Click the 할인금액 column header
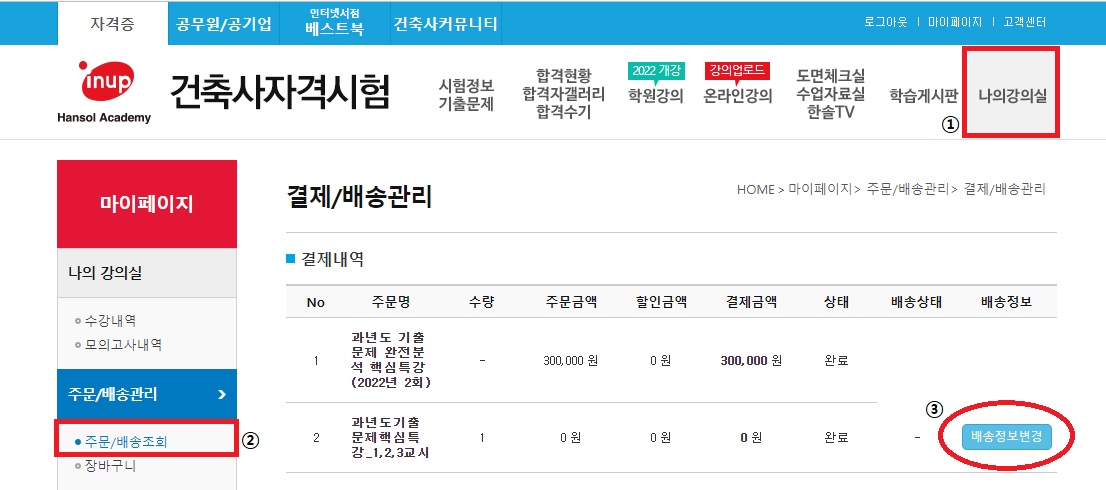Screen dimensions: 1106x490 [x=661, y=302]
